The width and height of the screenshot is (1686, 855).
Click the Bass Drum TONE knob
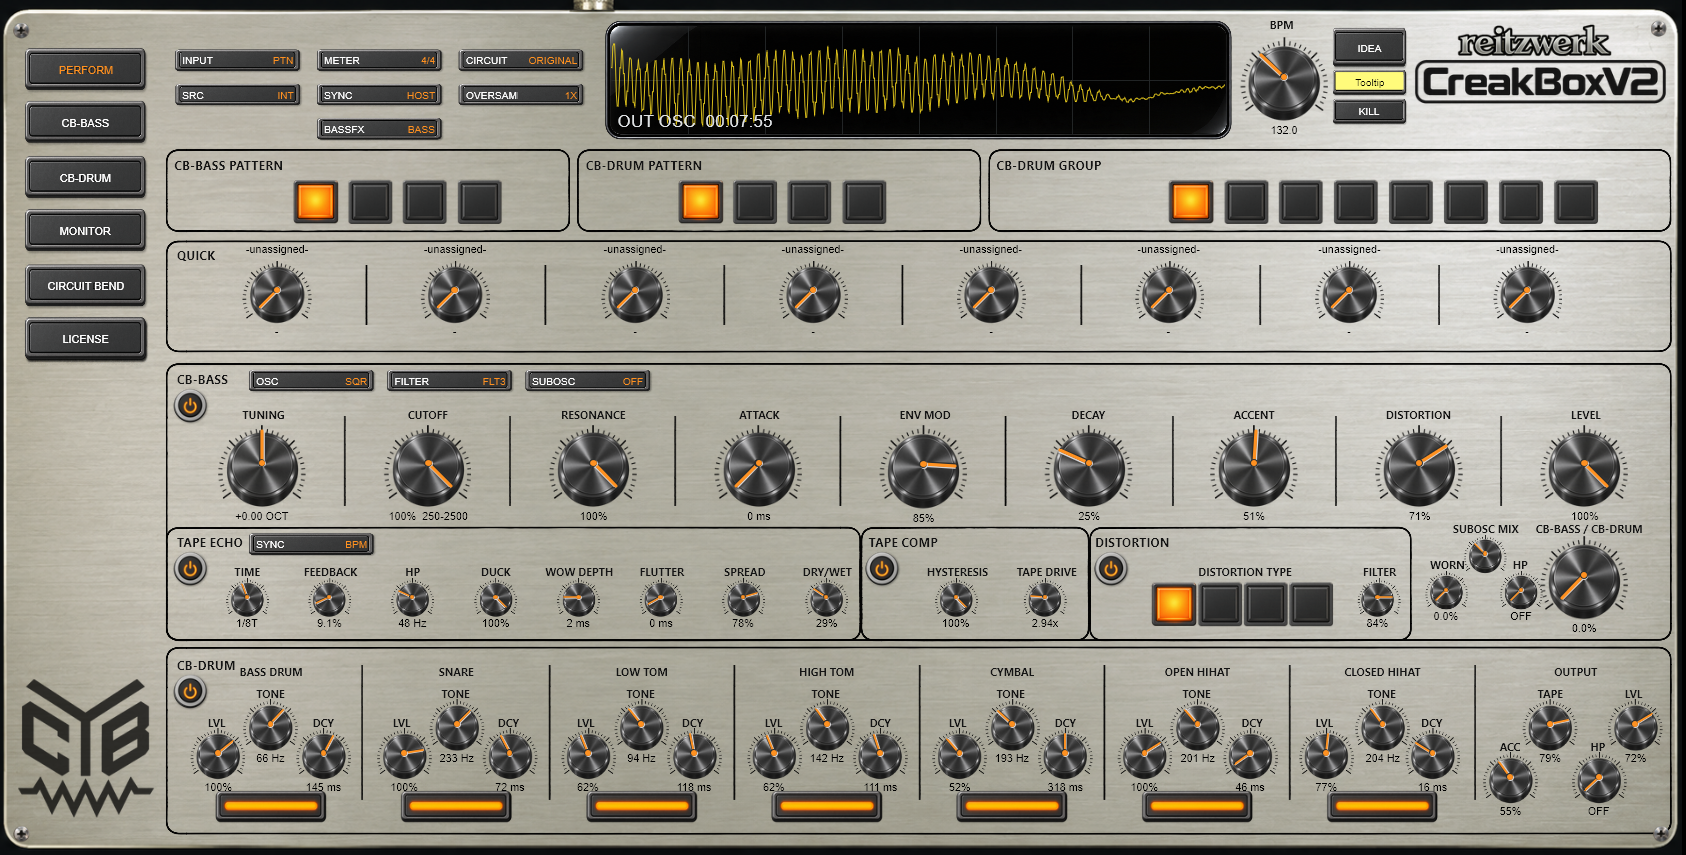click(x=271, y=727)
